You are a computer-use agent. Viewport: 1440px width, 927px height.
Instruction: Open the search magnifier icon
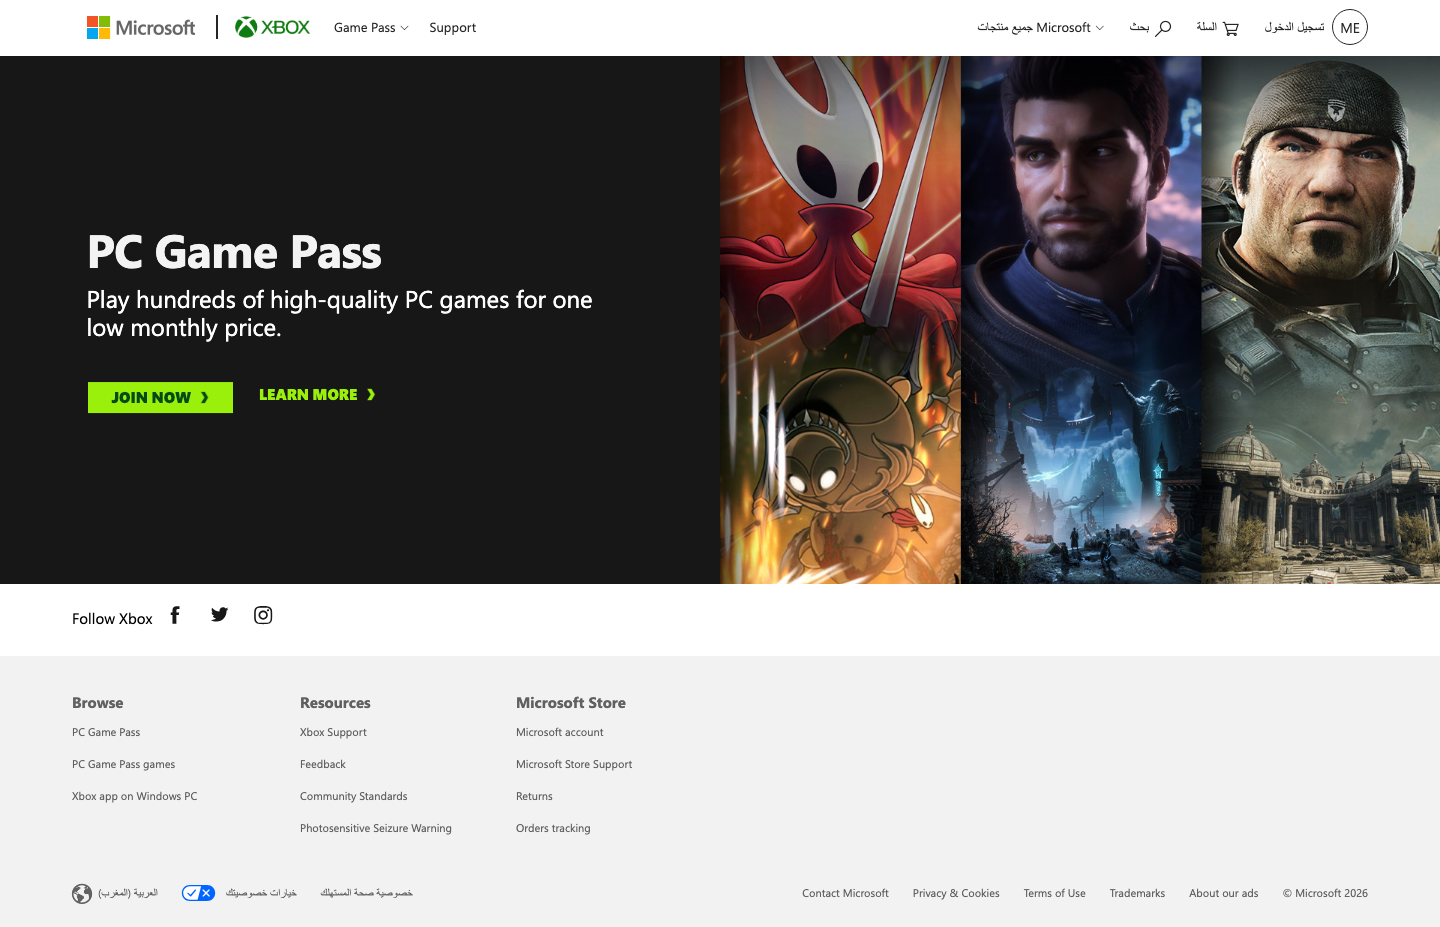point(1163,28)
